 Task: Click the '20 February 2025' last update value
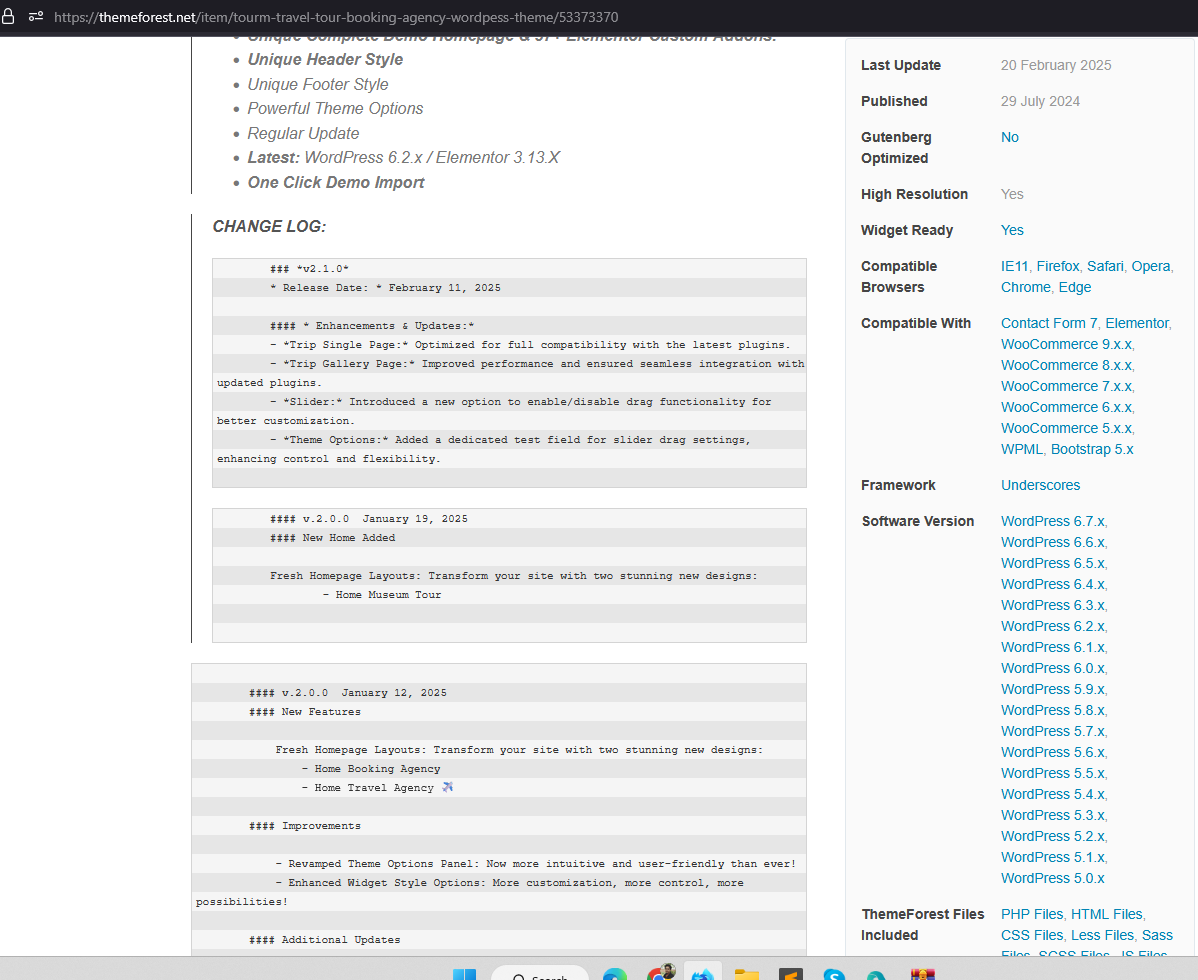click(x=1056, y=66)
